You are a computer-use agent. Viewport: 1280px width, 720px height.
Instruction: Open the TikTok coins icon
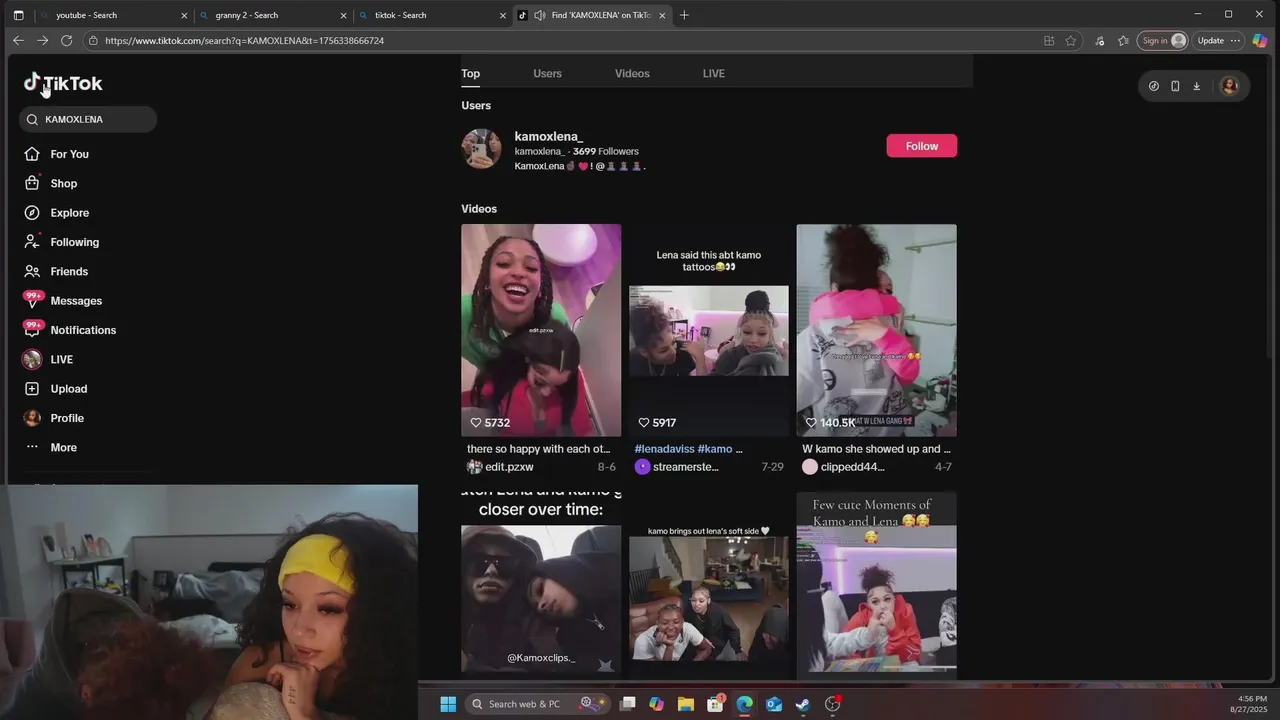coord(1153,86)
